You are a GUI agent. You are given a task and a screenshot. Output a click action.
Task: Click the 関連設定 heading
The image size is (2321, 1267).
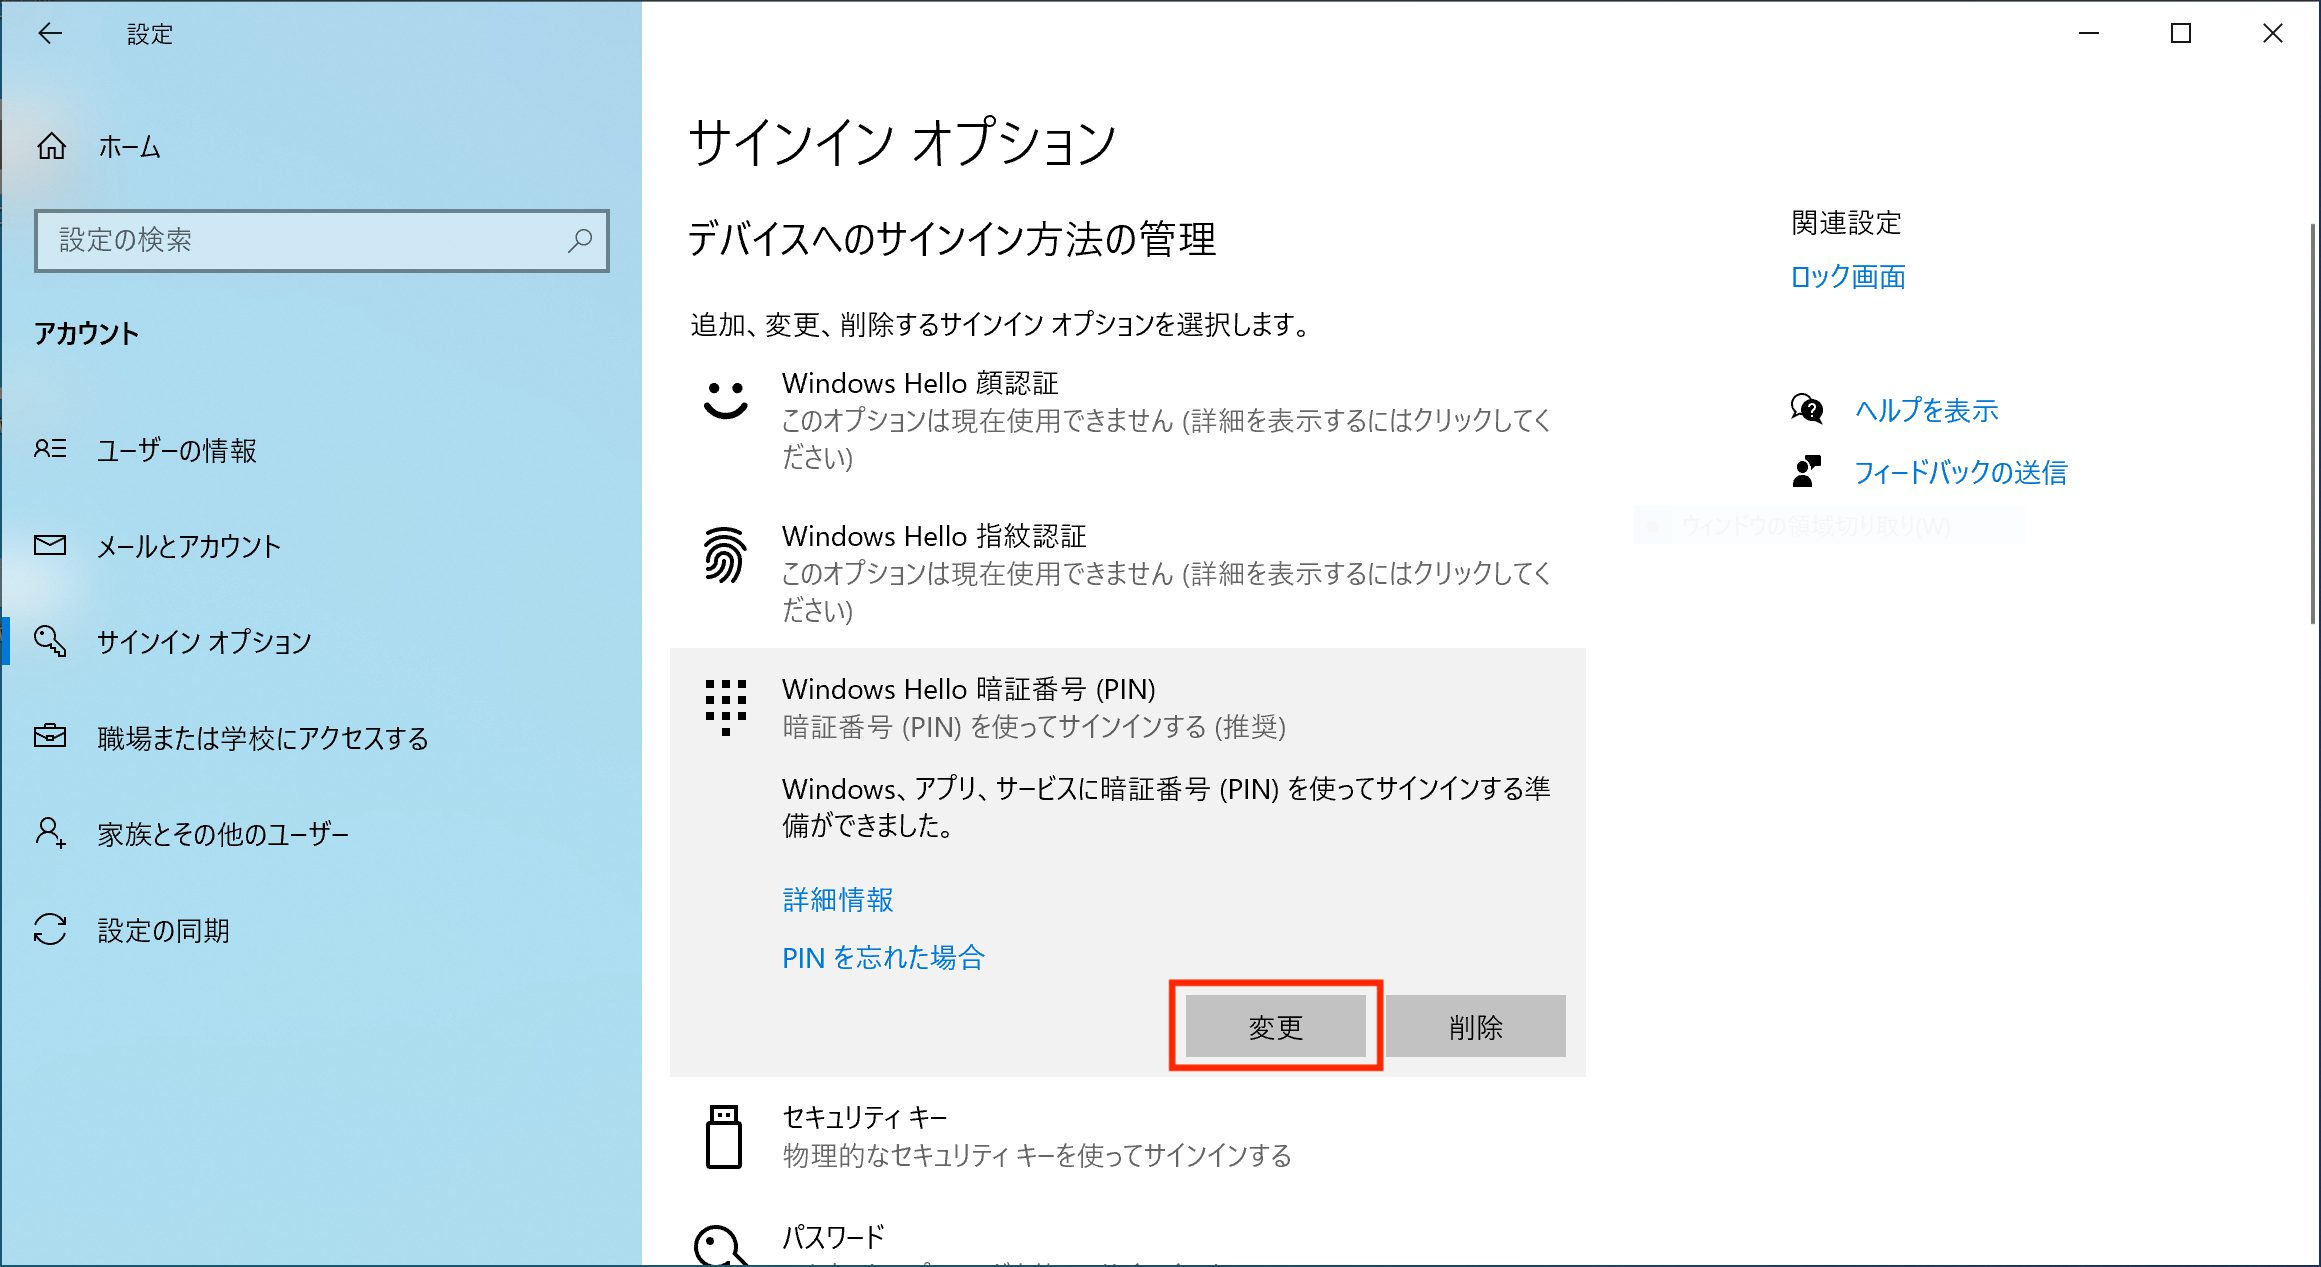1846,222
